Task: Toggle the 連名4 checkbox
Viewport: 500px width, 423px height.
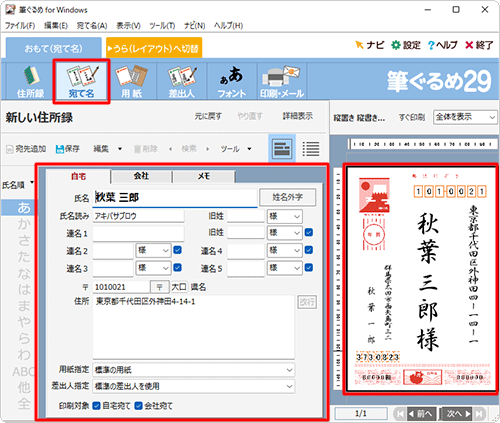Action: click(309, 250)
